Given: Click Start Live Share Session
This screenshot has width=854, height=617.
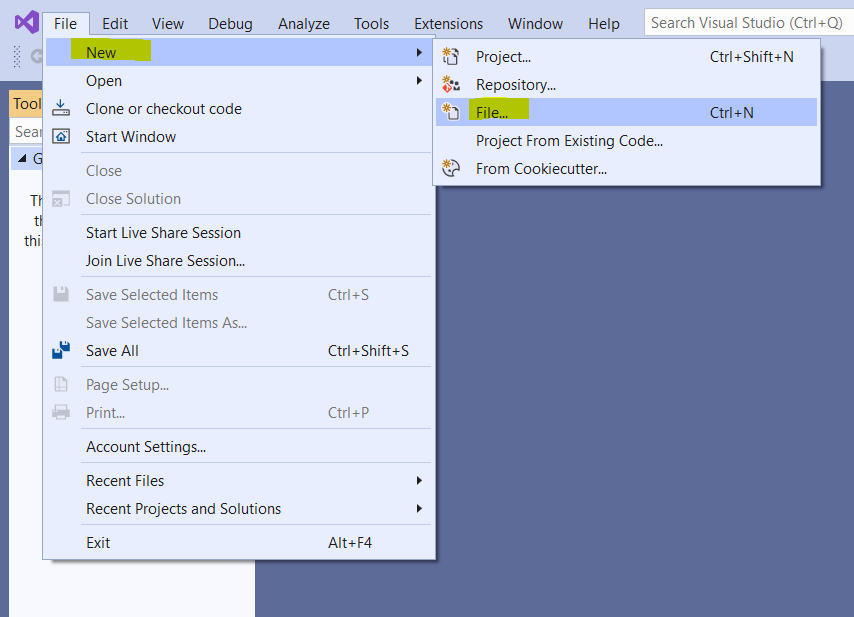Looking at the screenshot, I should point(163,233).
